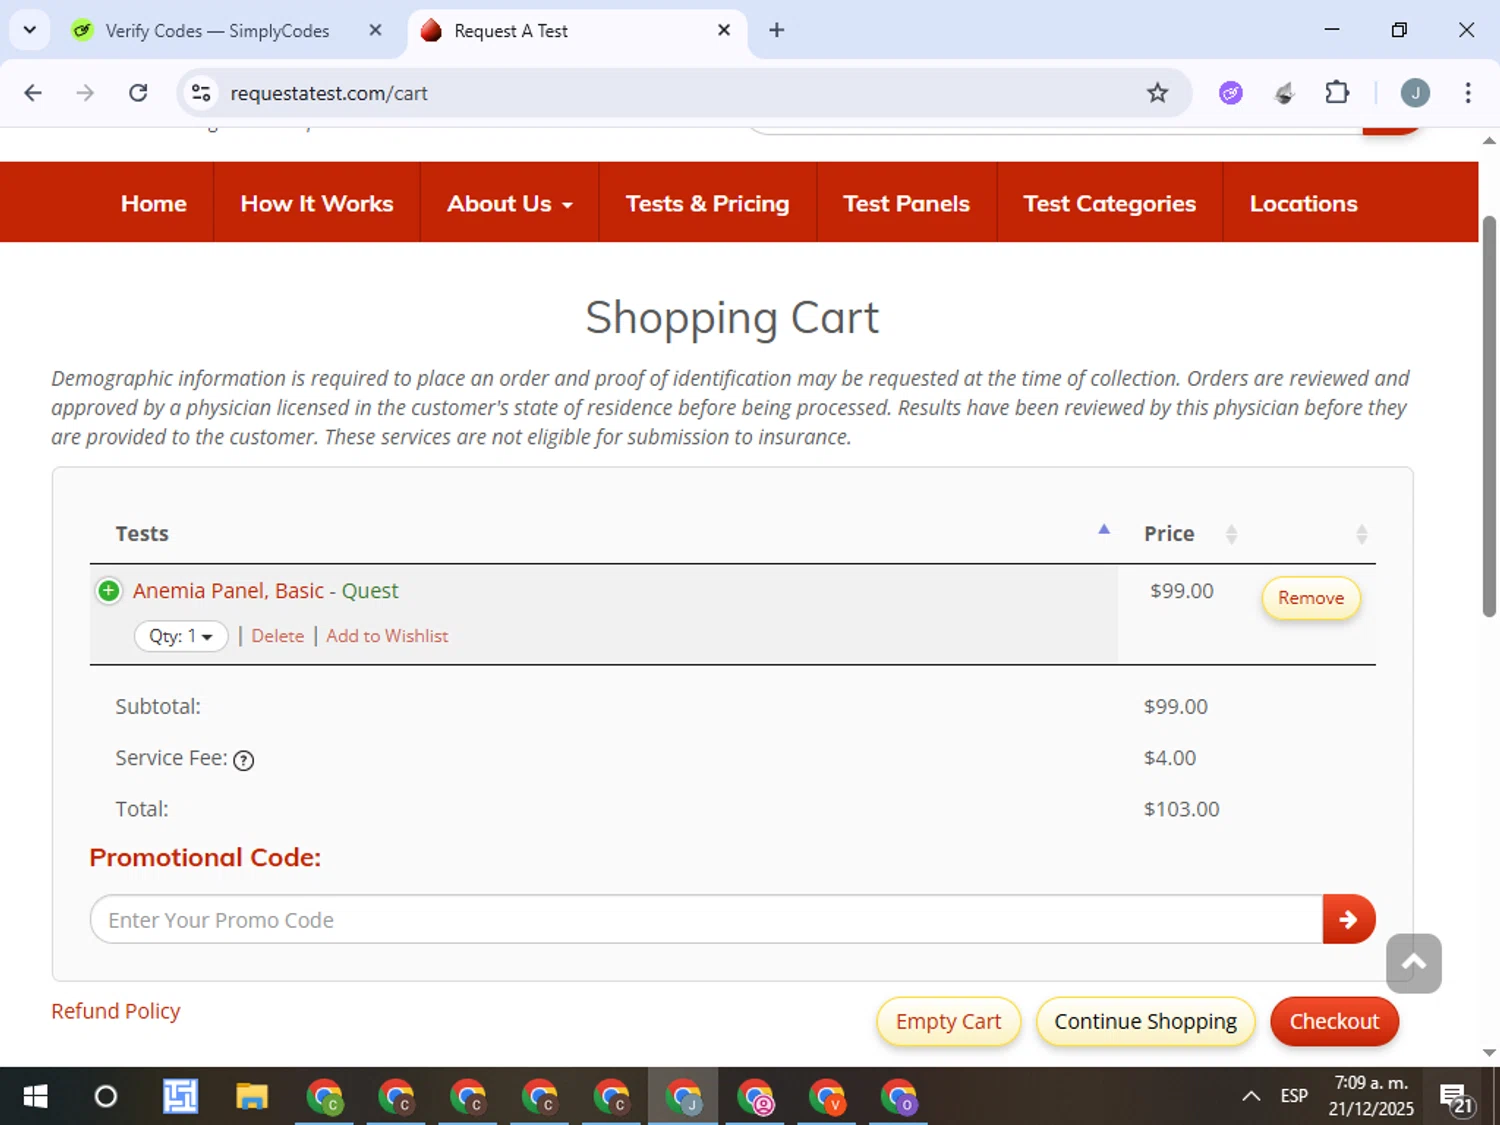The height and width of the screenshot is (1125, 1500).
Task: Click the Shopping Cart heading
Action: point(732,318)
